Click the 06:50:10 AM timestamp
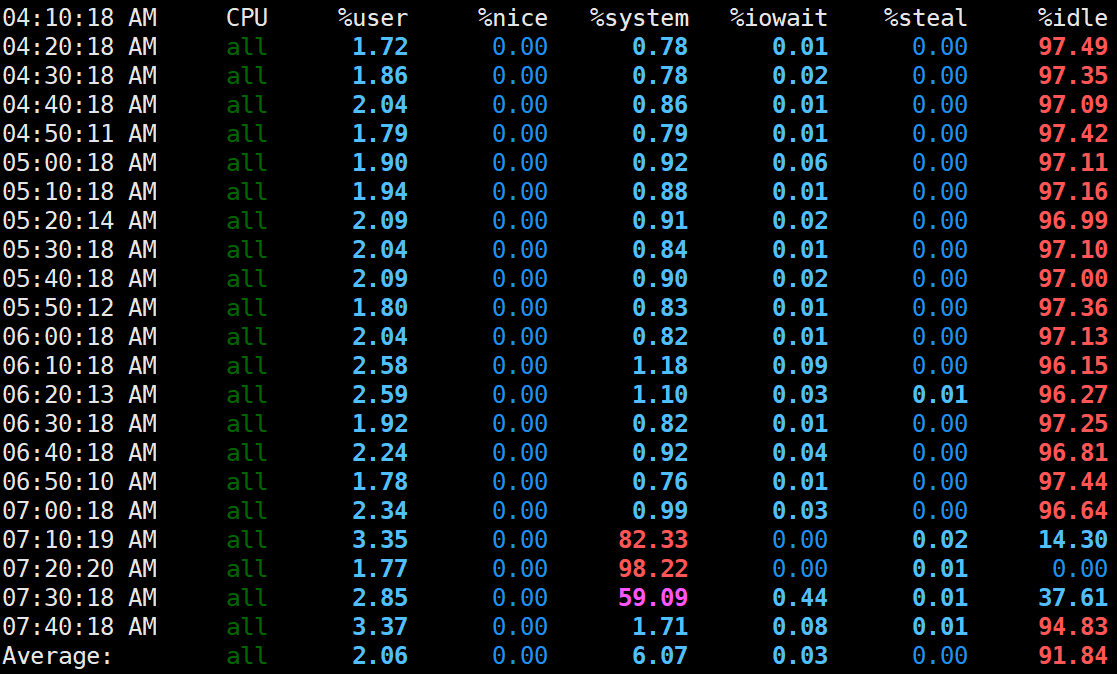The height and width of the screenshot is (674, 1117). click(80, 482)
